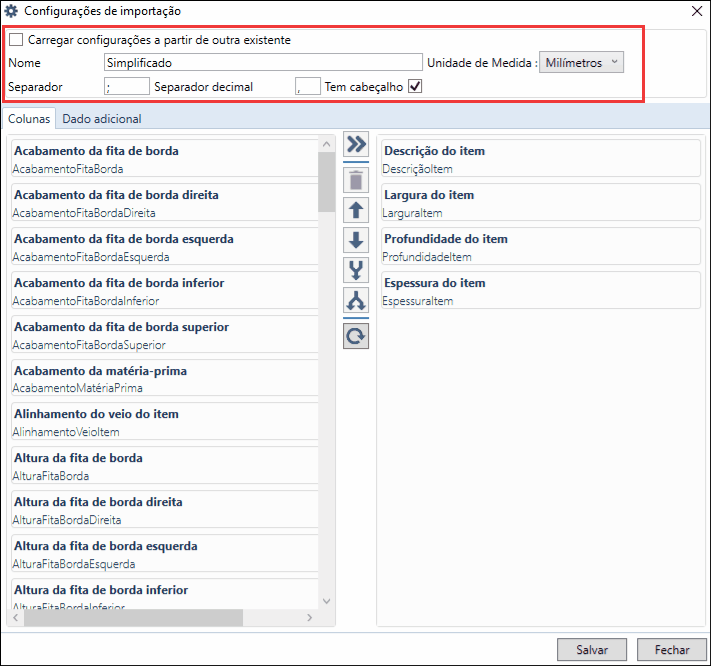The width and height of the screenshot is (711, 666).
Task: Open the Unidade de Medida dropdown
Action: coord(581,63)
